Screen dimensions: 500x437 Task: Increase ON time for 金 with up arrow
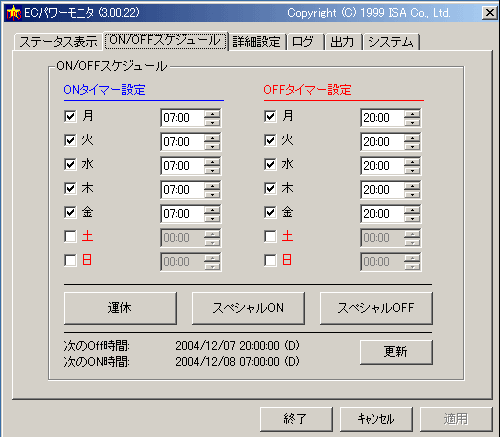point(212,210)
